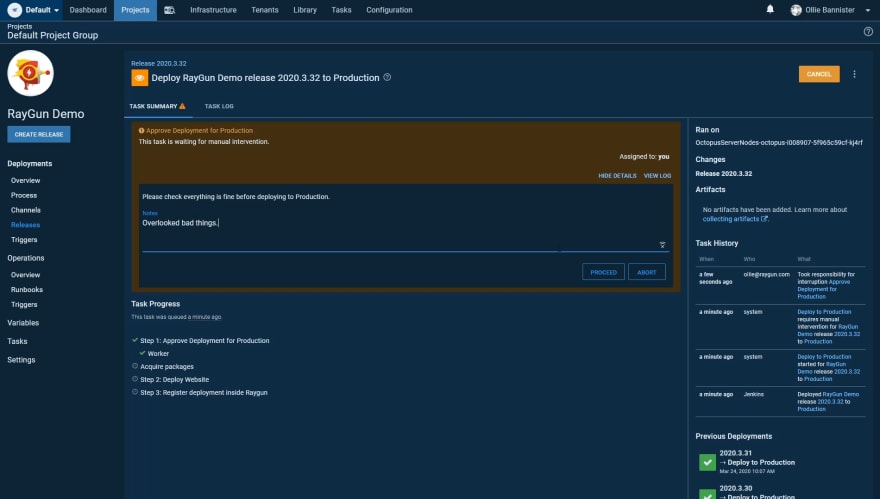Click the resize icon in the Notes field

click(x=662, y=245)
